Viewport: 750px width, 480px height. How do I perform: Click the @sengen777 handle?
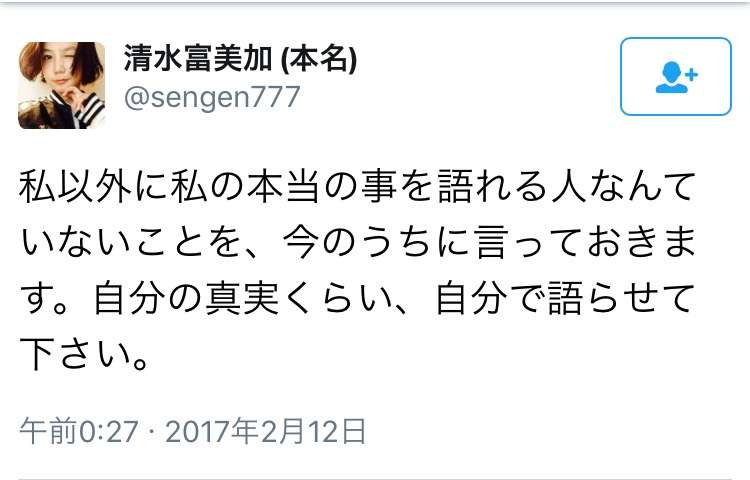tap(211, 97)
